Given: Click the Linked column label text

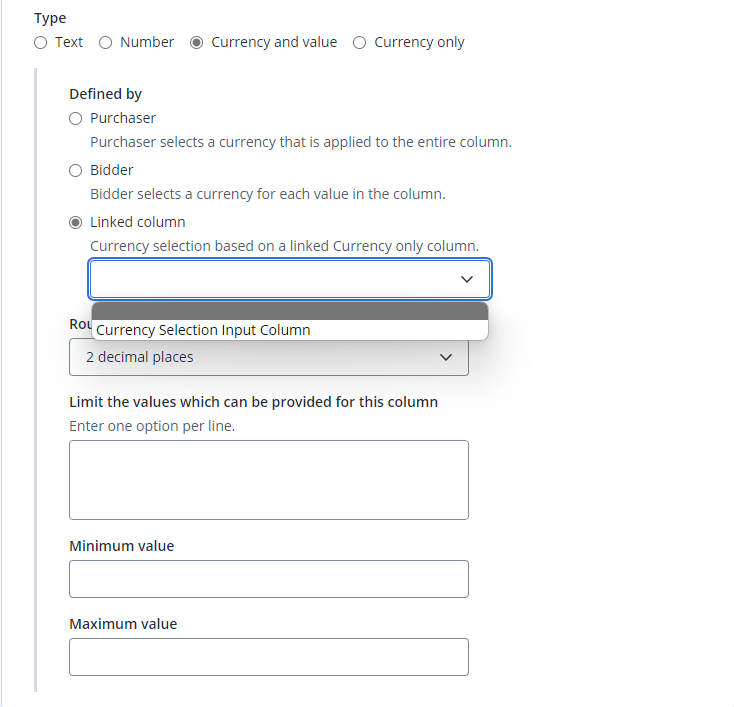Looking at the screenshot, I should (138, 222).
